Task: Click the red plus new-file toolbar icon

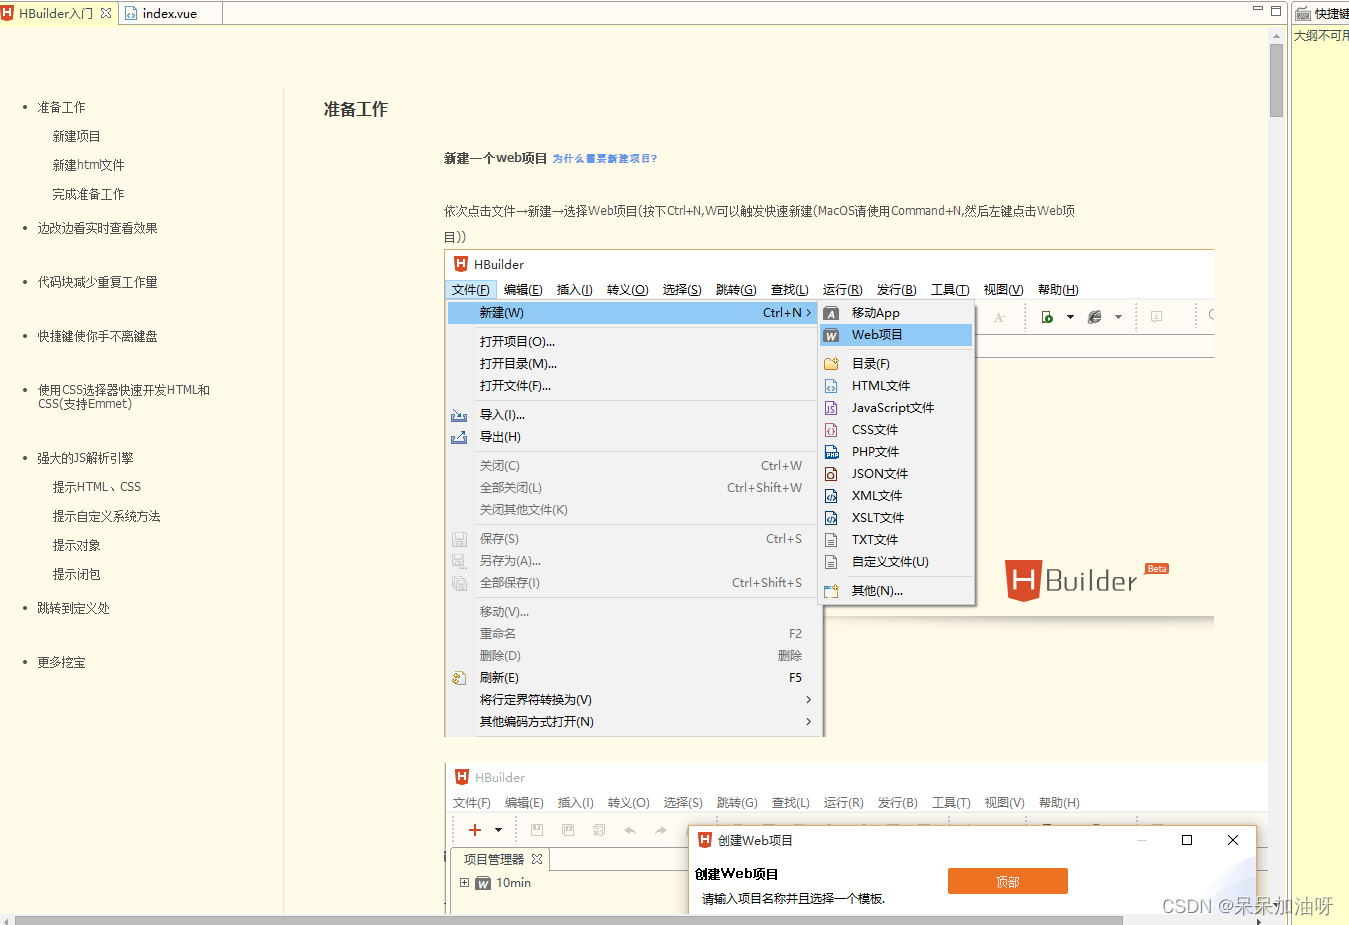Action: (x=473, y=830)
